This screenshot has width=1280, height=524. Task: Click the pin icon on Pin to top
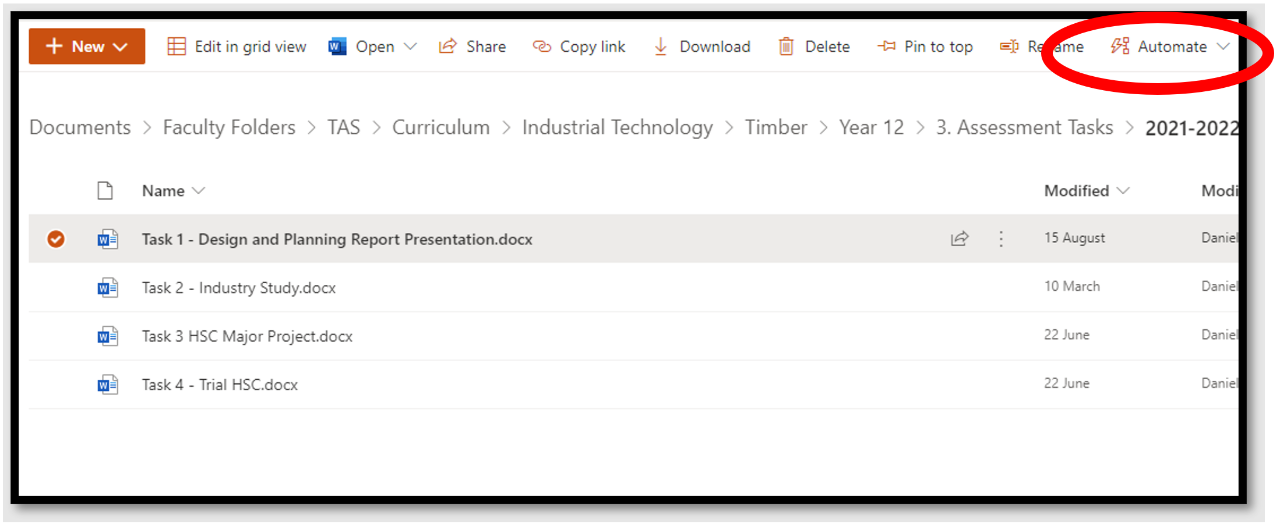point(887,46)
